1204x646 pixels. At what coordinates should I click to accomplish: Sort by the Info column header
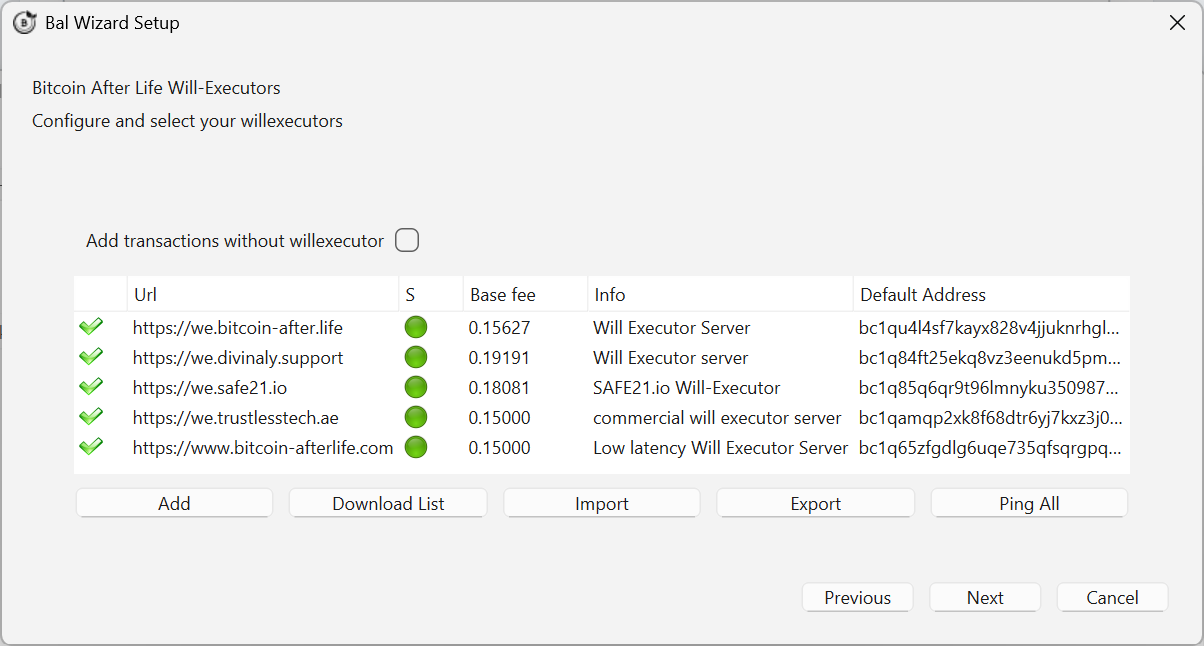[720, 294]
